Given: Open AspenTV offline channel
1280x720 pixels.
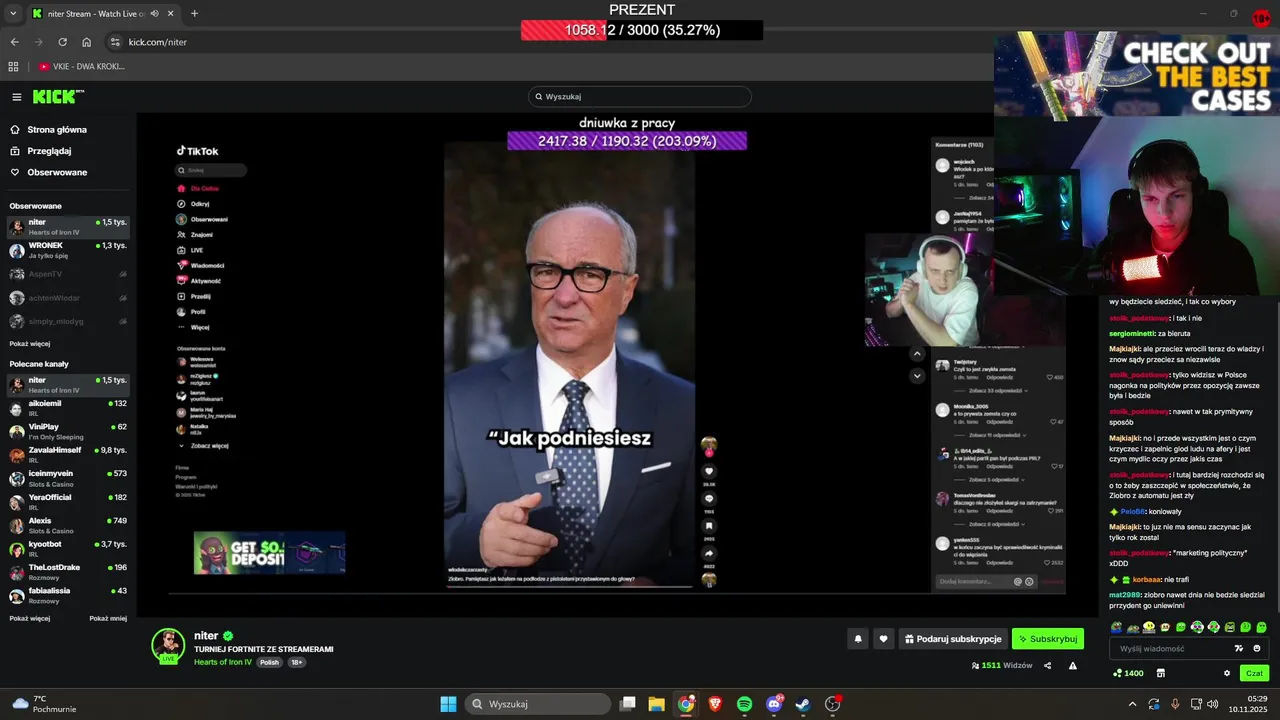Looking at the screenshot, I should pyautogui.click(x=68, y=274).
